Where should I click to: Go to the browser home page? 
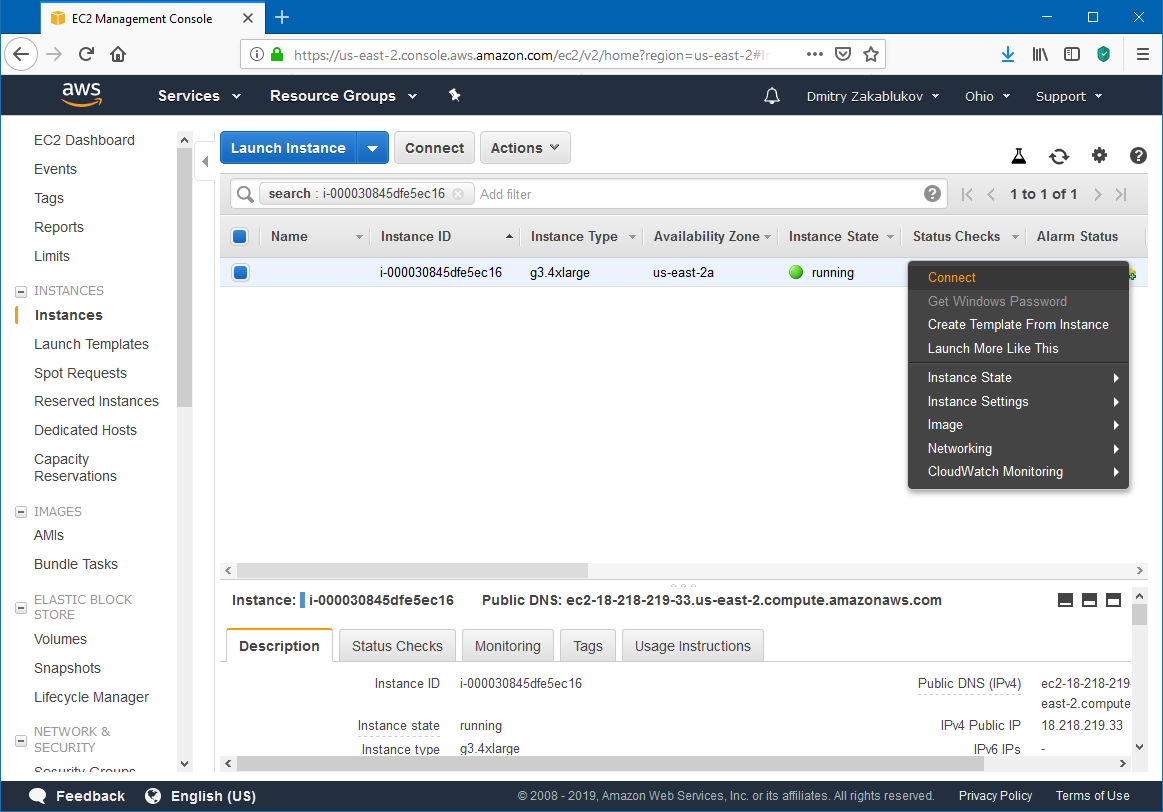coord(118,54)
